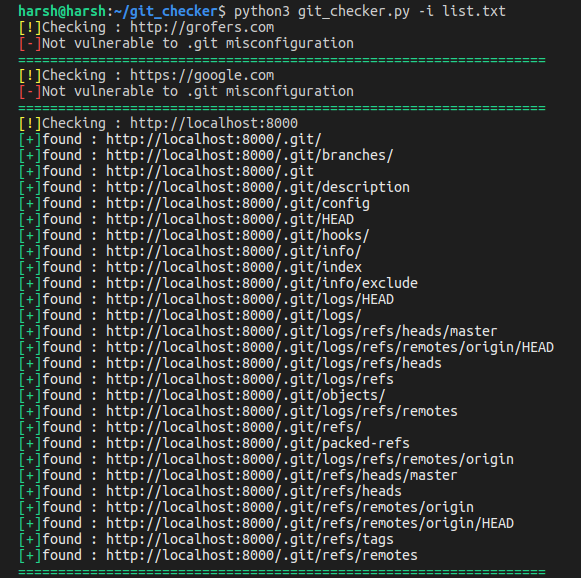Click the first 'Not vulnerable' result line
Viewport: 581px width, 578px height.
click(x=186, y=44)
